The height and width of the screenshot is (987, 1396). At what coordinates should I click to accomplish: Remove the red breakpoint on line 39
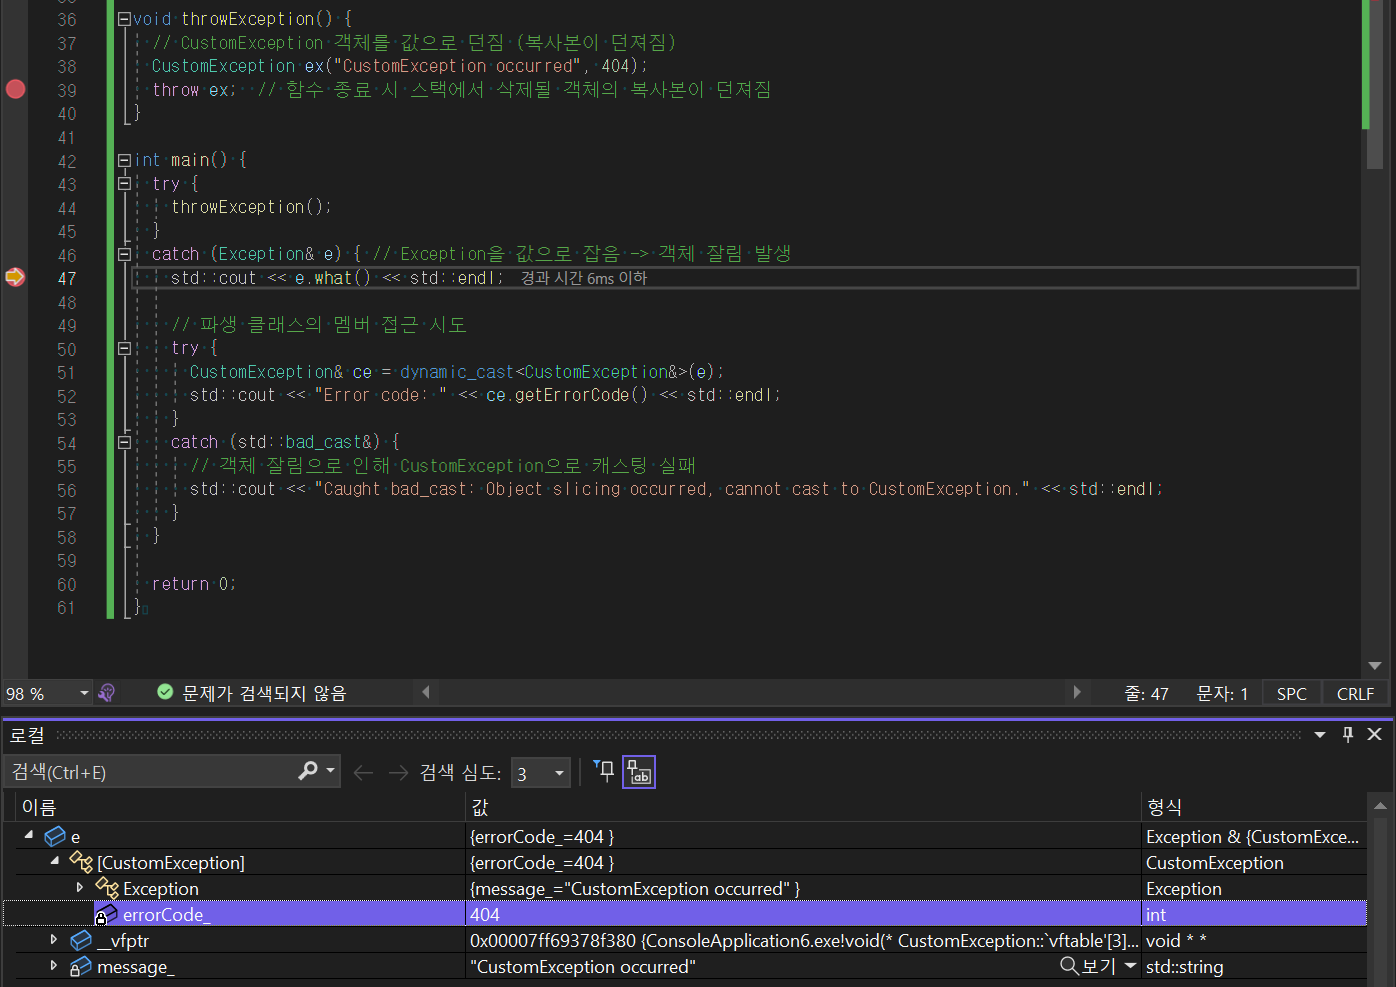[x=15, y=89]
